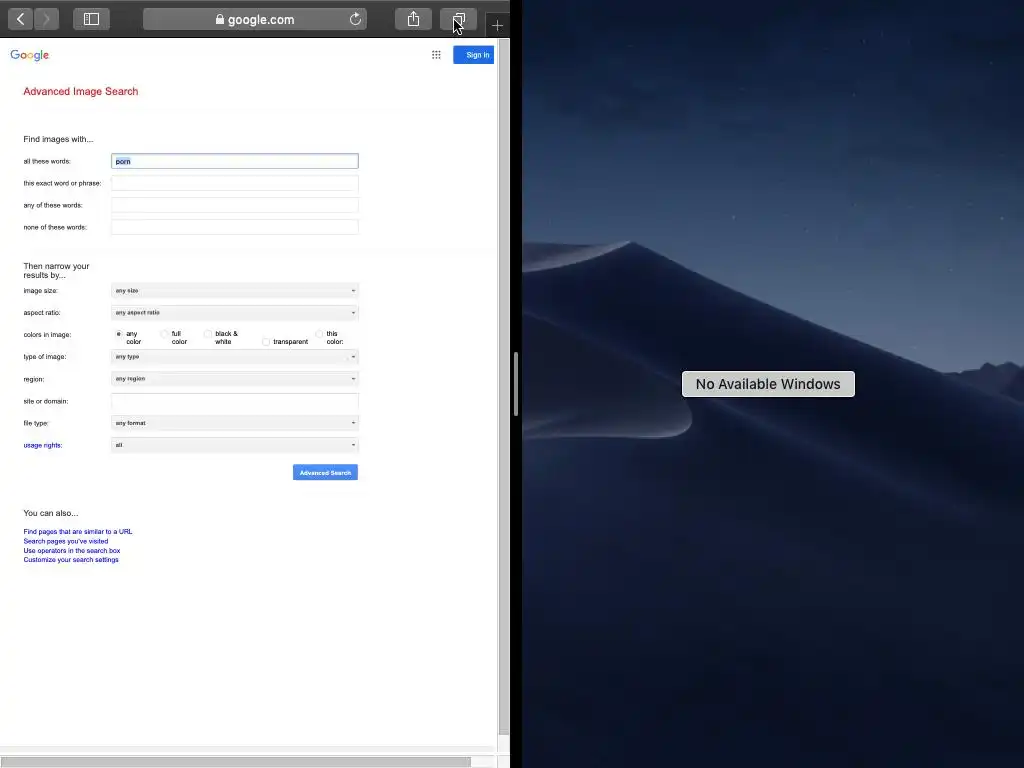Open Customize your search settings link

tap(71, 560)
